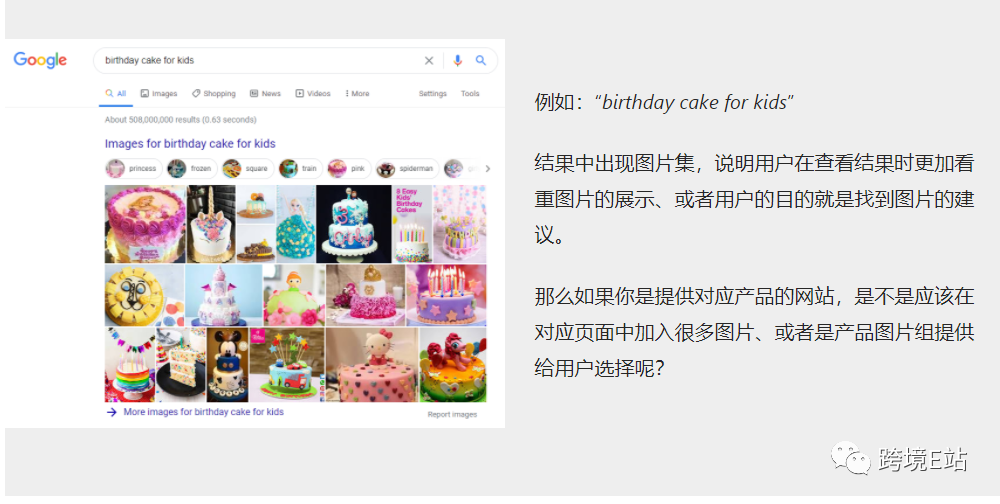Click the blue search magnifier icon
The image size is (1000, 504).
(481, 60)
